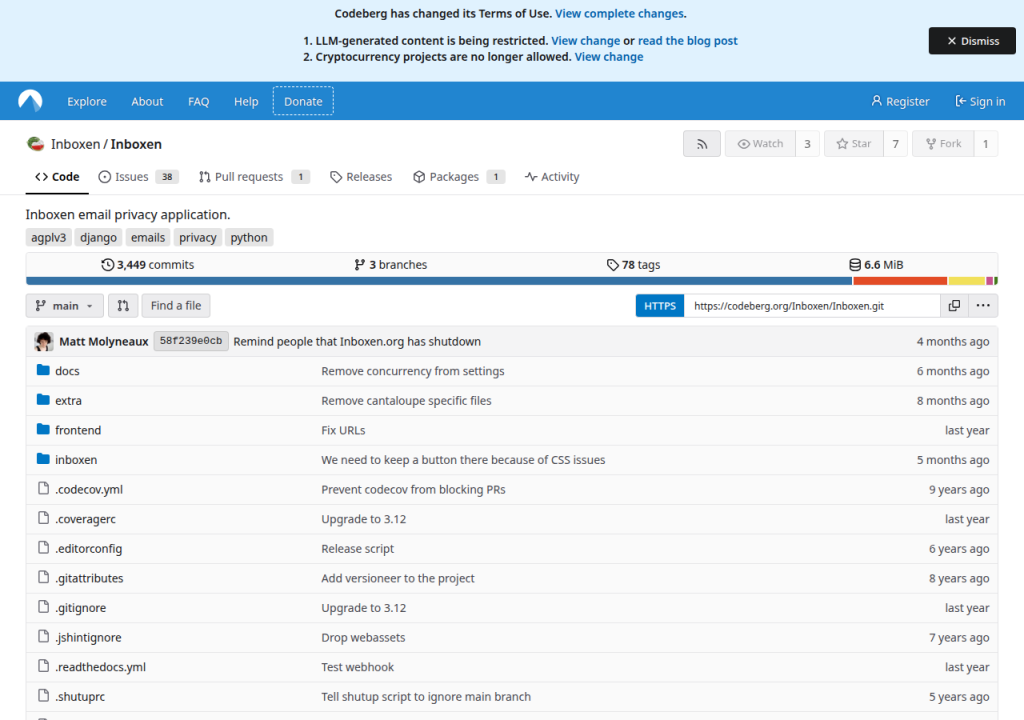Click the RSS feed icon button

[702, 144]
